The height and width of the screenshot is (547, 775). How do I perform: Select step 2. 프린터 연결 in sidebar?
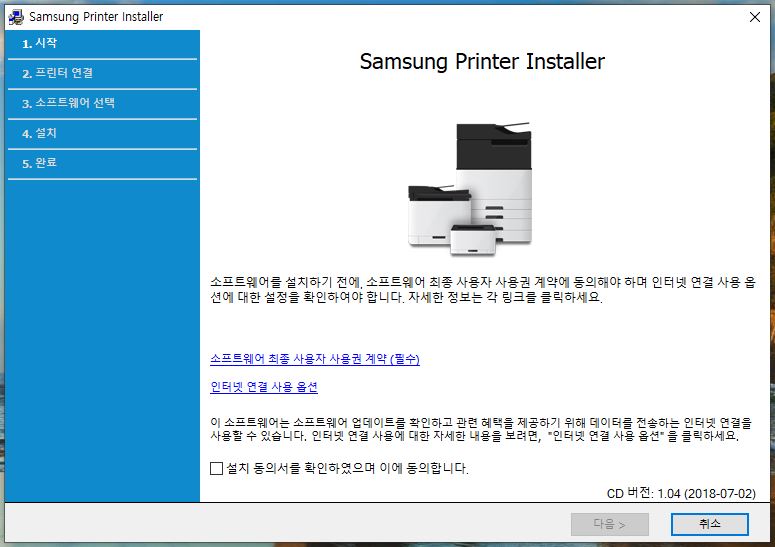click(102, 74)
